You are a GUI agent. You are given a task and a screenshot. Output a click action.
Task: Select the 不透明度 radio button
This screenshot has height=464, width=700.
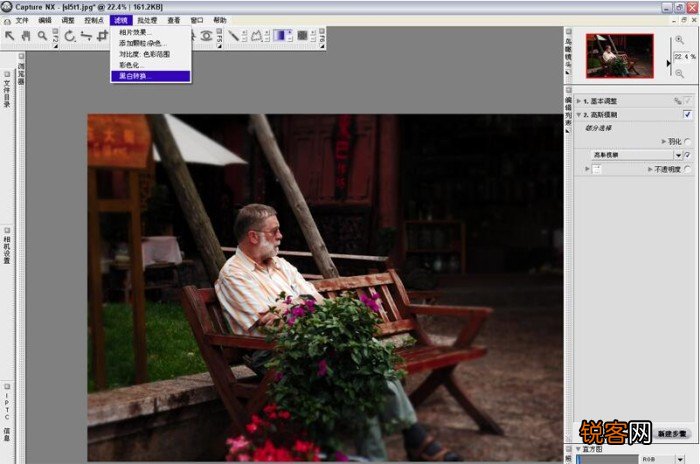(x=688, y=169)
